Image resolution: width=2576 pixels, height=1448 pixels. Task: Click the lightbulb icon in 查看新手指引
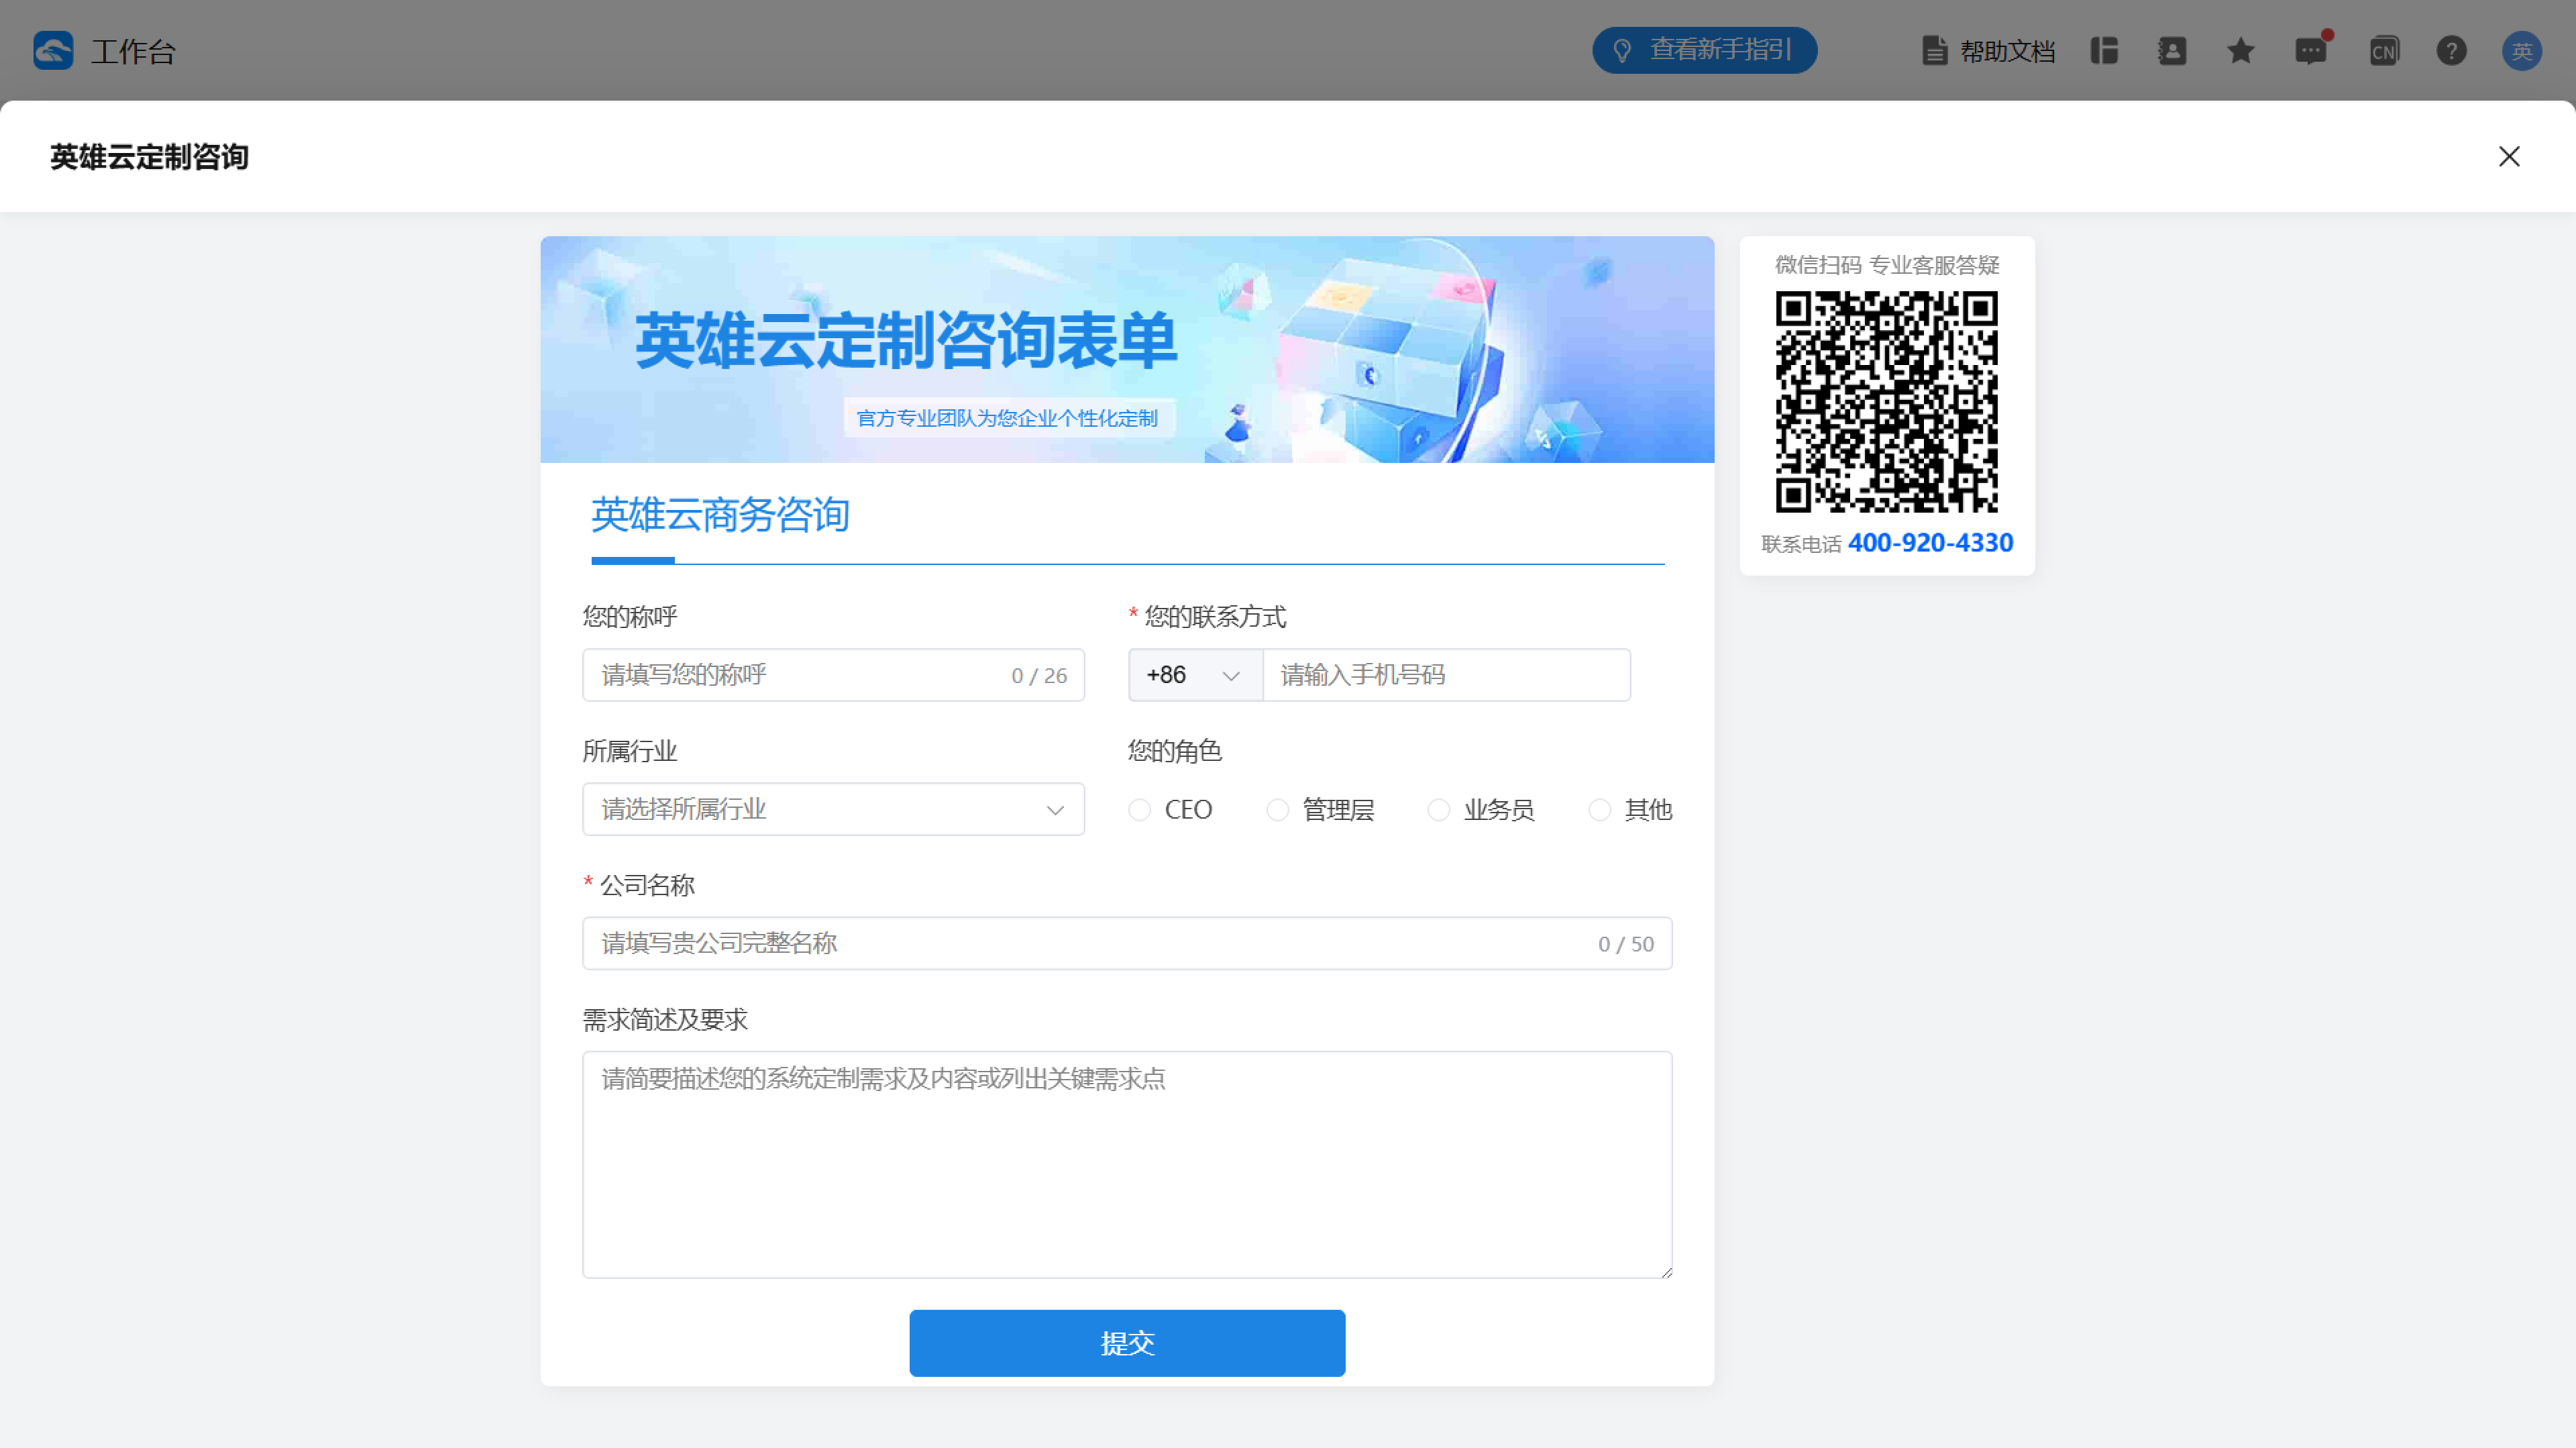tap(1622, 50)
